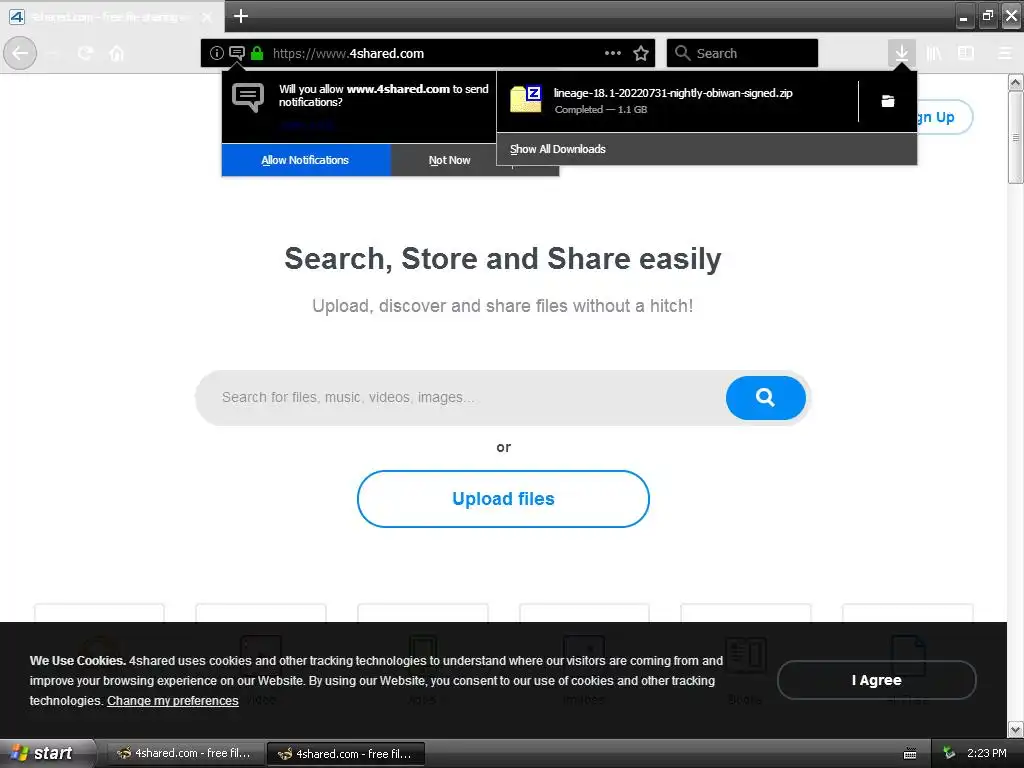The image size is (1024, 768).
Task: Click the 2:23 PM taskbar clock
Action: (987, 753)
